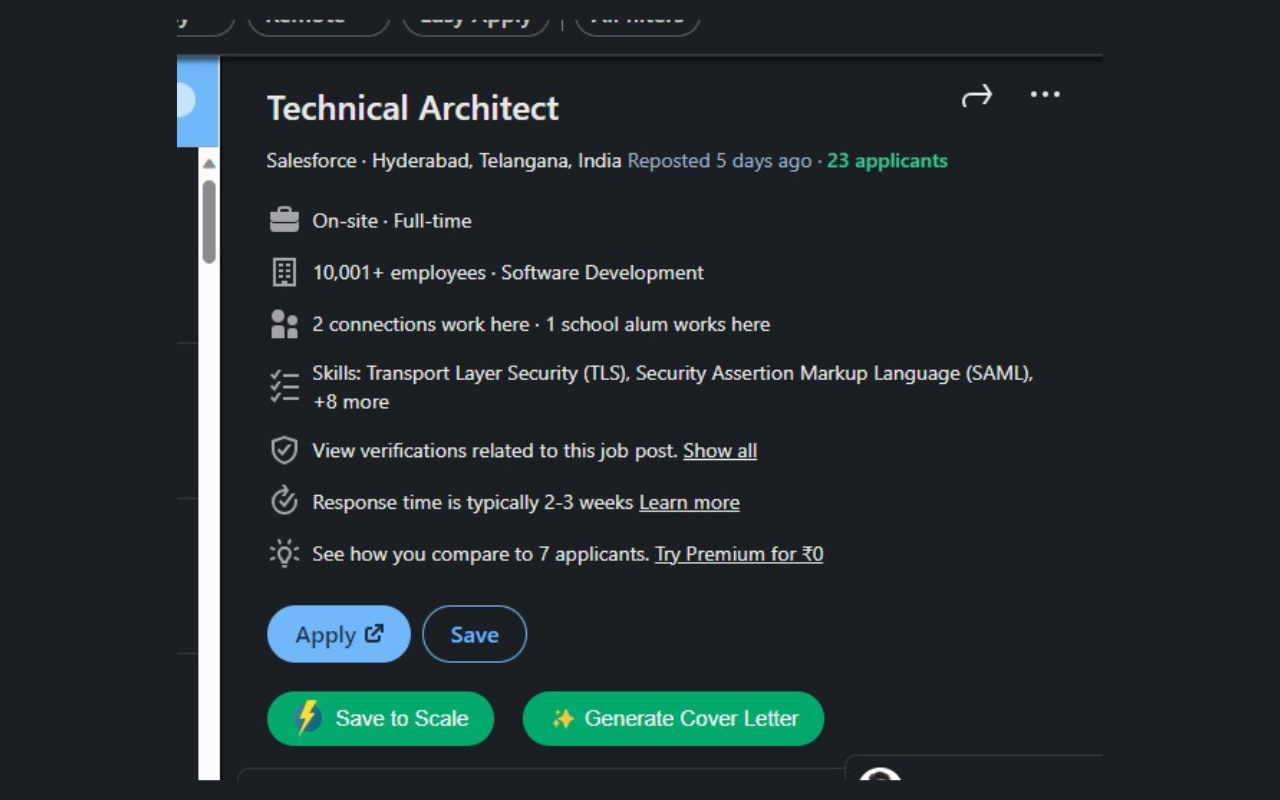
Task: Click the Technical Architect job title
Action: pos(413,108)
